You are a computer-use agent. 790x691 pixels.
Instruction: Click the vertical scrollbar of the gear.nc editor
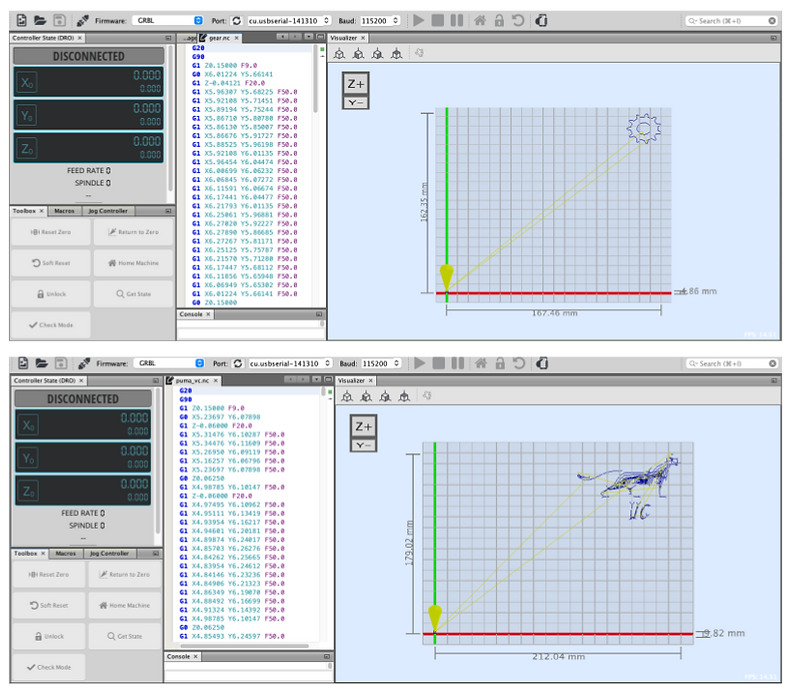(x=315, y=79)
